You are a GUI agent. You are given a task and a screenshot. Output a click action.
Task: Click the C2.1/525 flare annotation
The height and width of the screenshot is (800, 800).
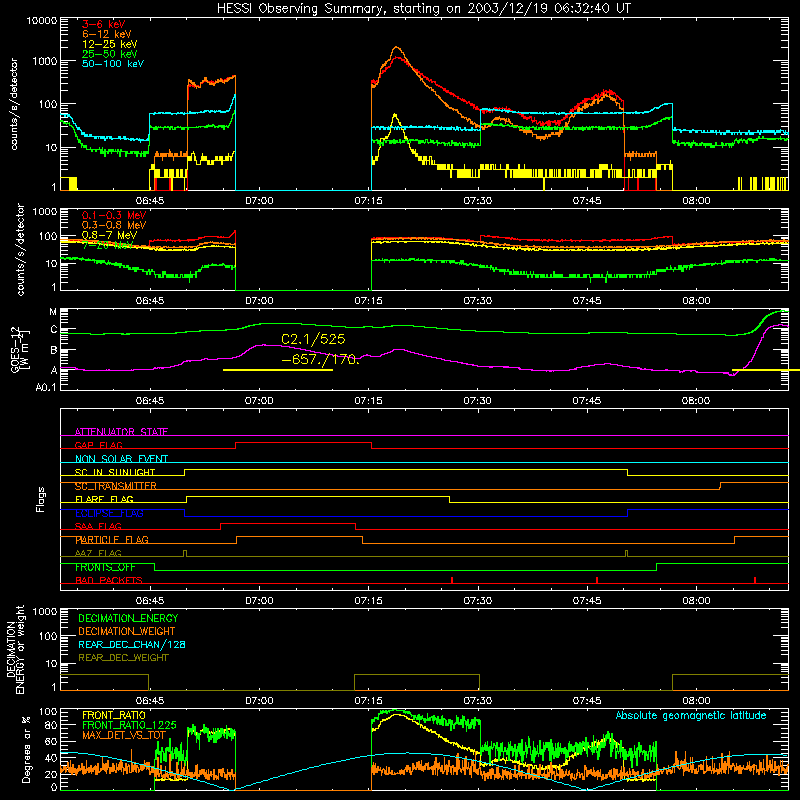pyautogui.click(x=313, y=339)
